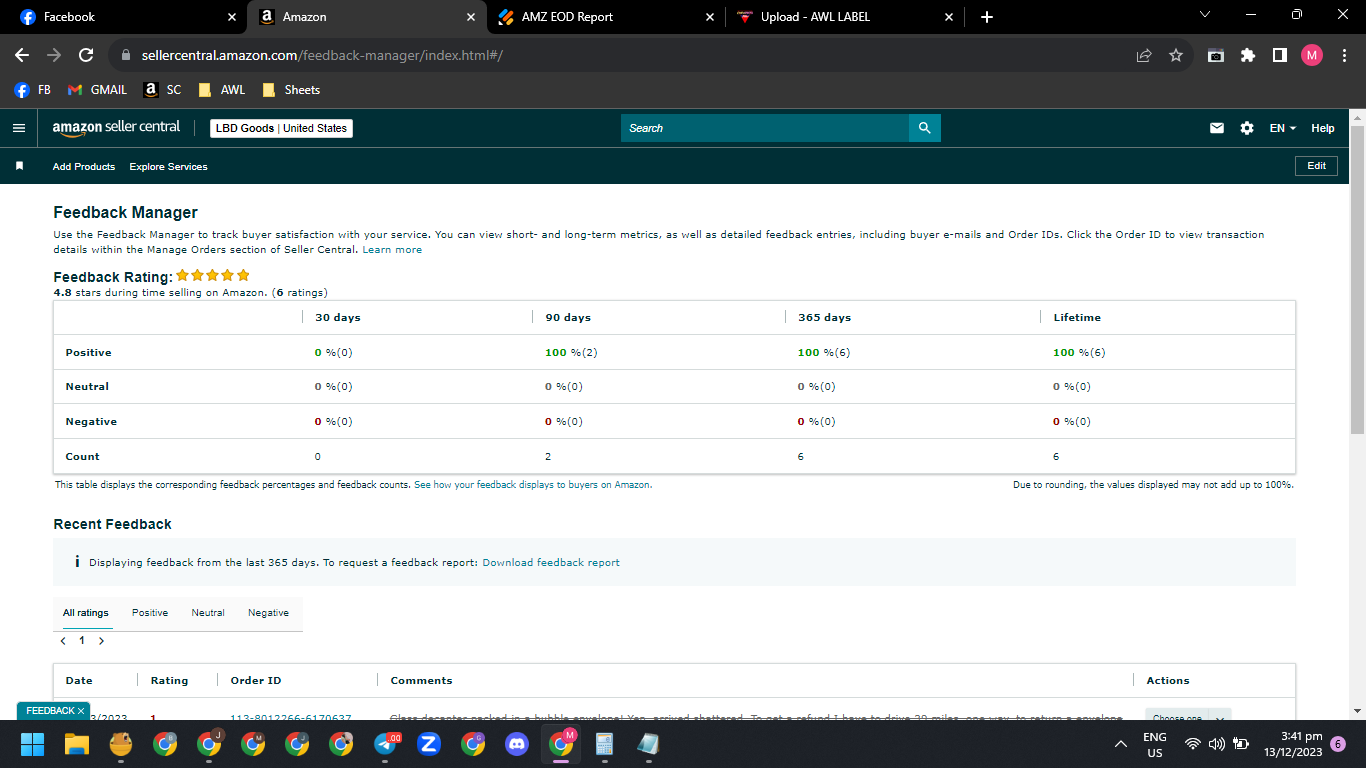Image resolution: width=1366 pixels, height=768 pixels.
Task: Open the LBD Goods United States account switcher
Action: 281,128
